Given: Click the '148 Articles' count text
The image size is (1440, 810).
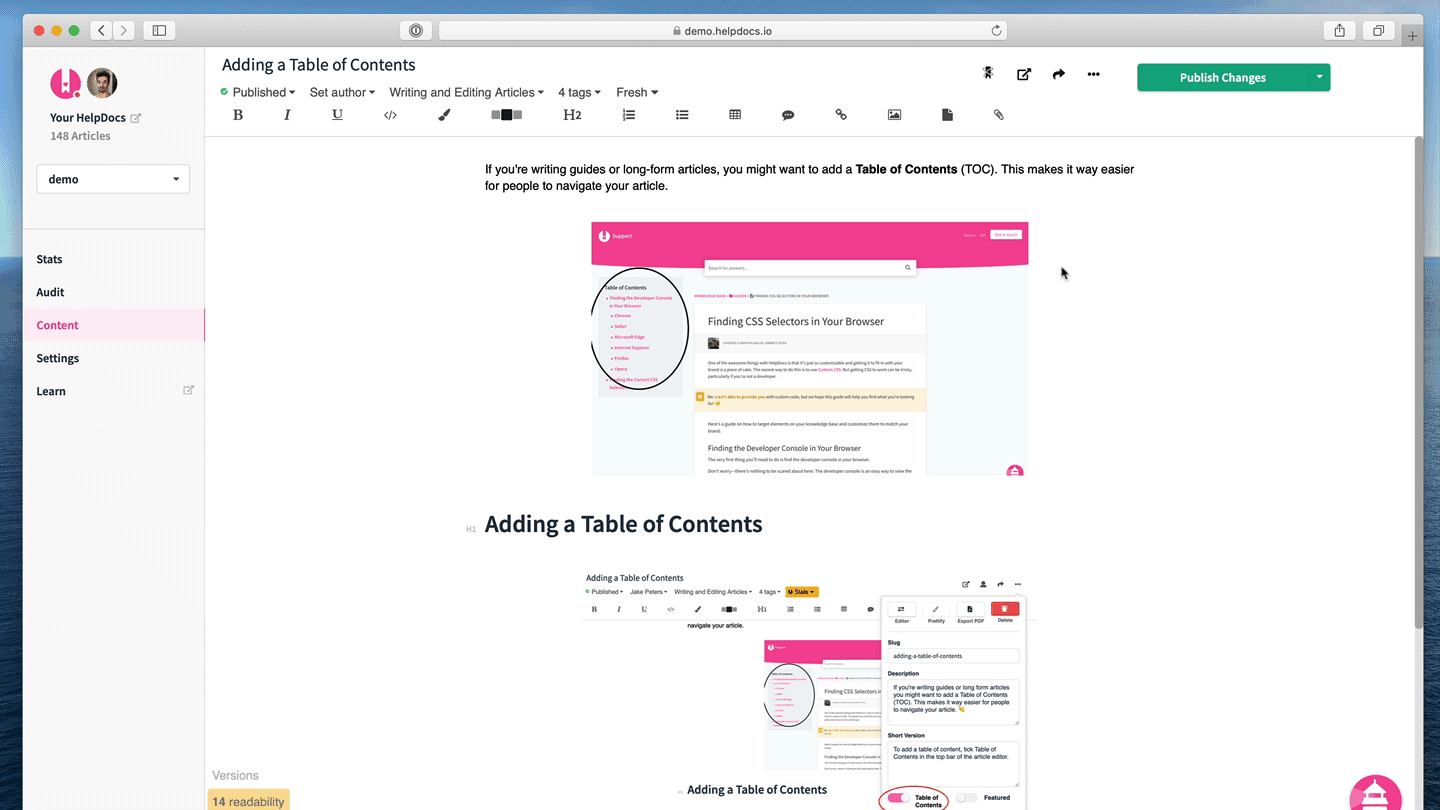Looking at the screenshot, I should tap(80, 136).
